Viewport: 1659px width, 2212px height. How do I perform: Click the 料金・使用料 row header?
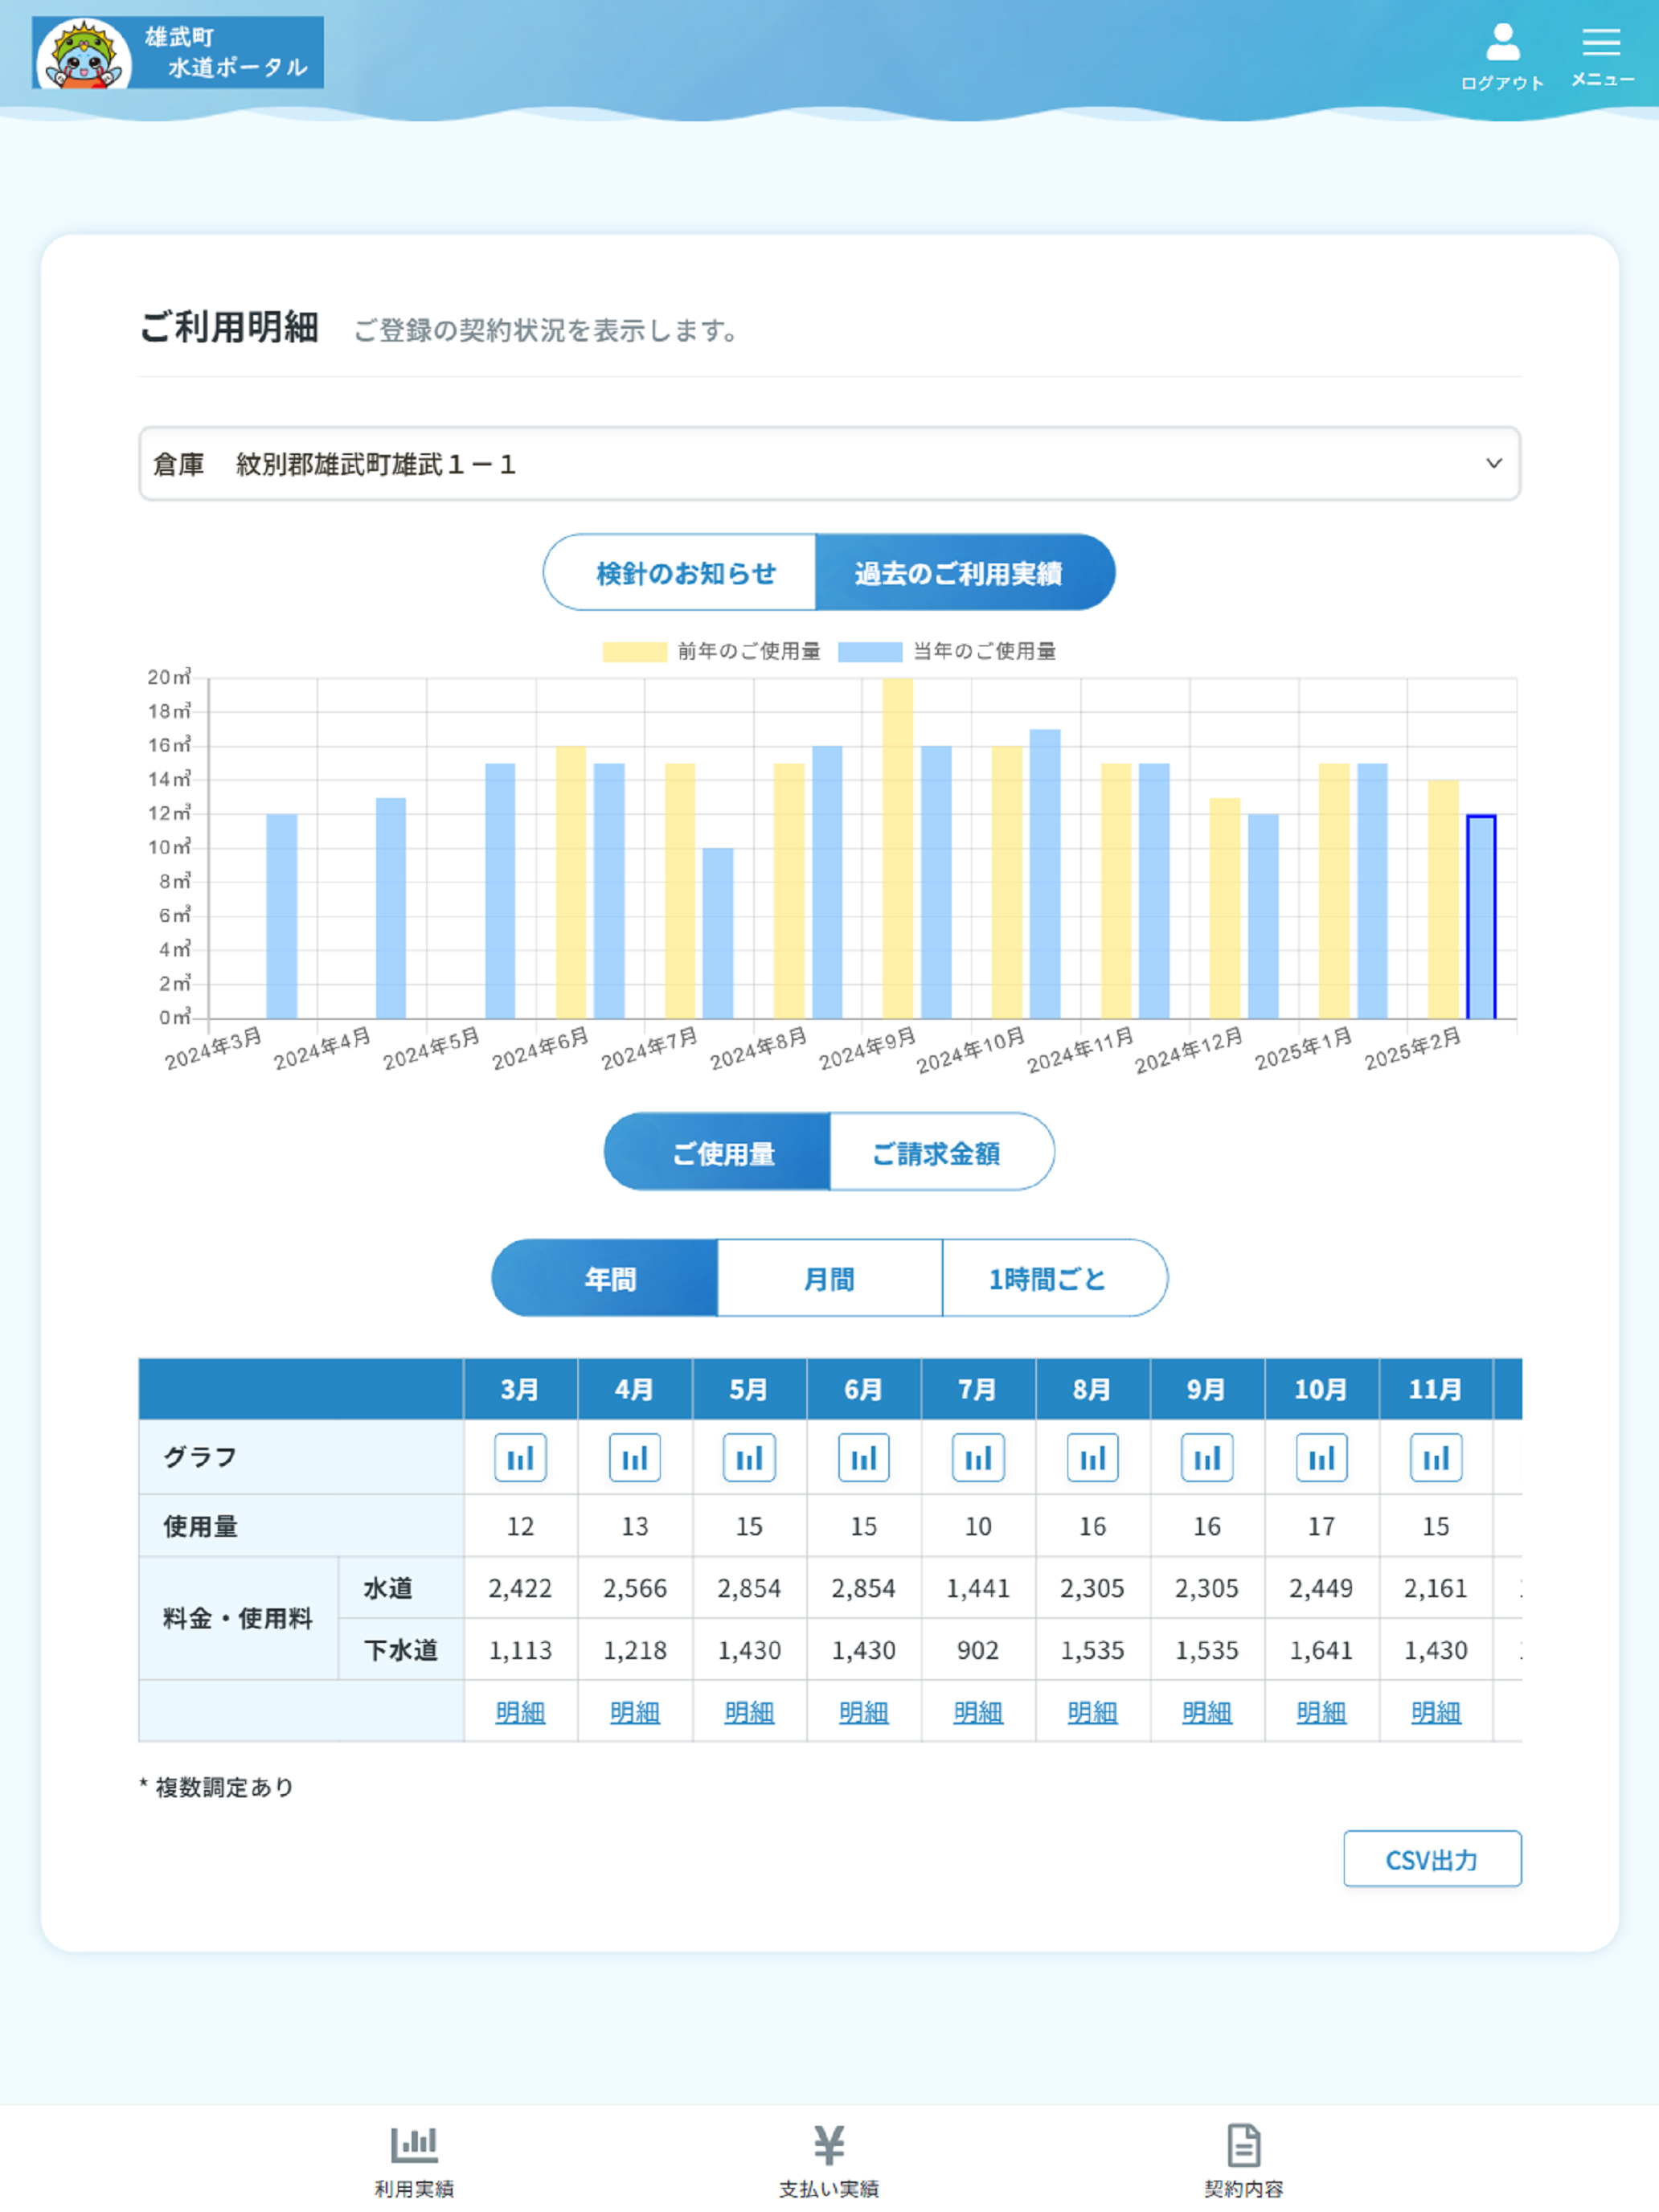click(x=238, y=1618)
